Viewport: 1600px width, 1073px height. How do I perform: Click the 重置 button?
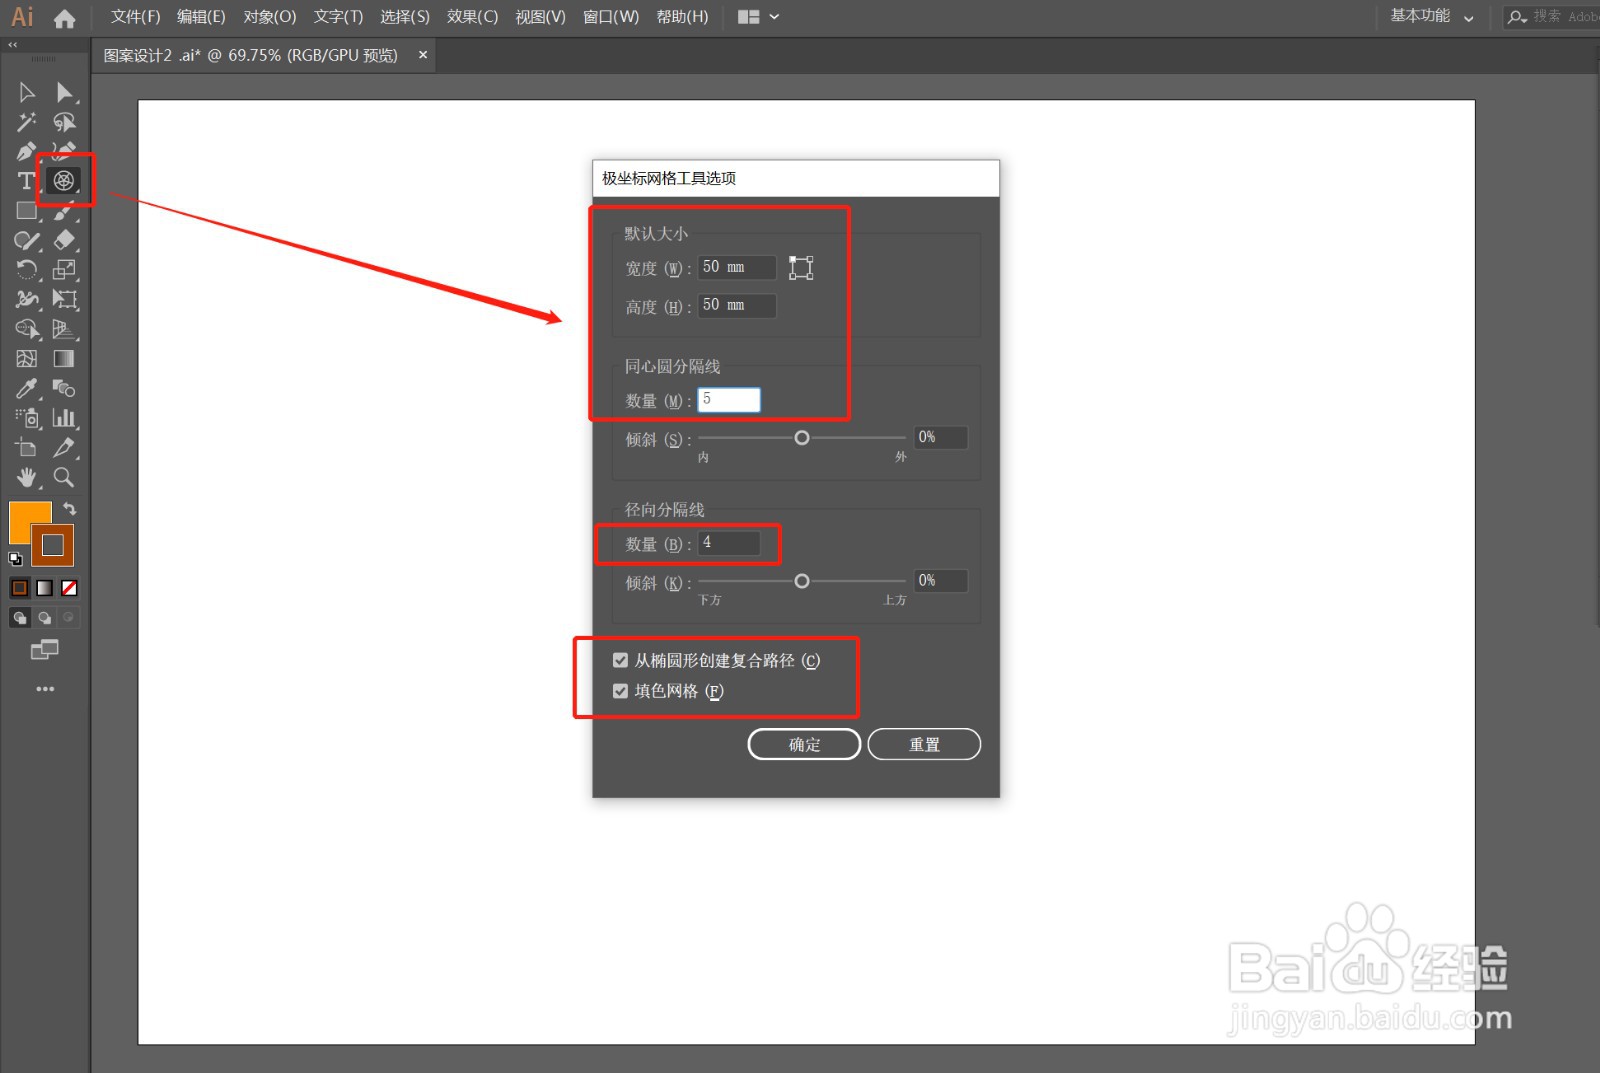(x=924, y=744)
